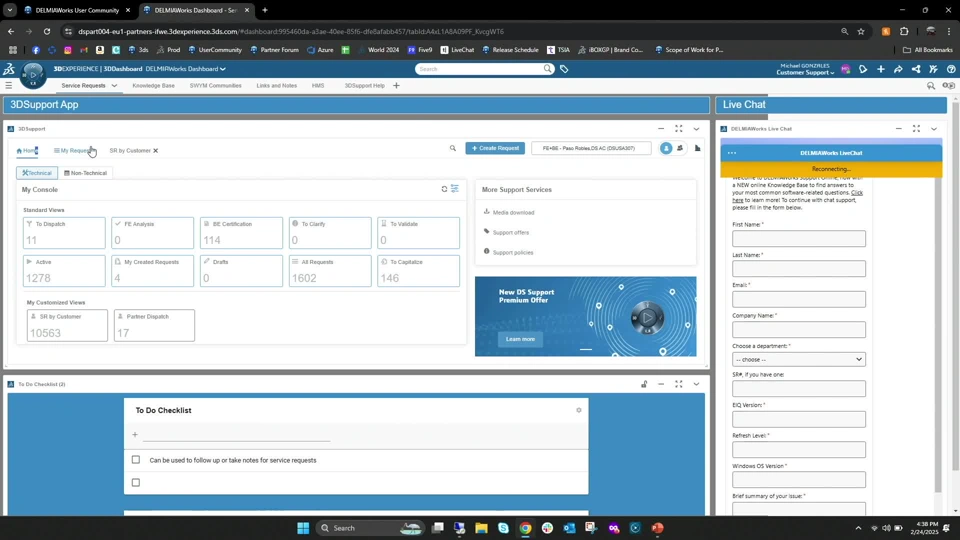
Task: Click the top search magnifier icon
Action: coord(547,69)
